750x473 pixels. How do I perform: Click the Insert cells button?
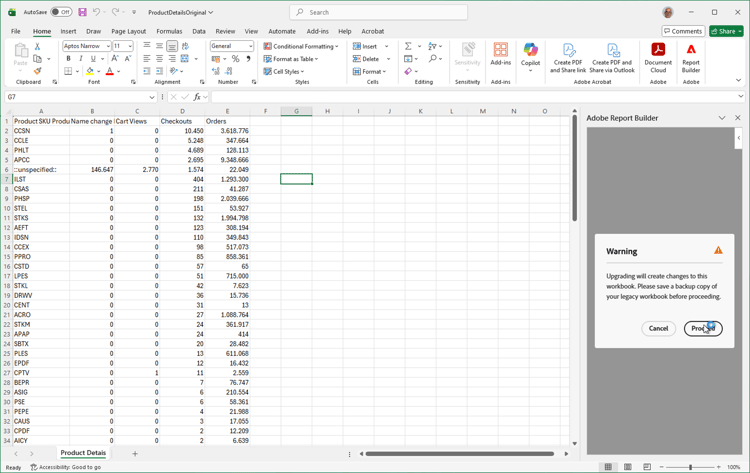(366, 46)
